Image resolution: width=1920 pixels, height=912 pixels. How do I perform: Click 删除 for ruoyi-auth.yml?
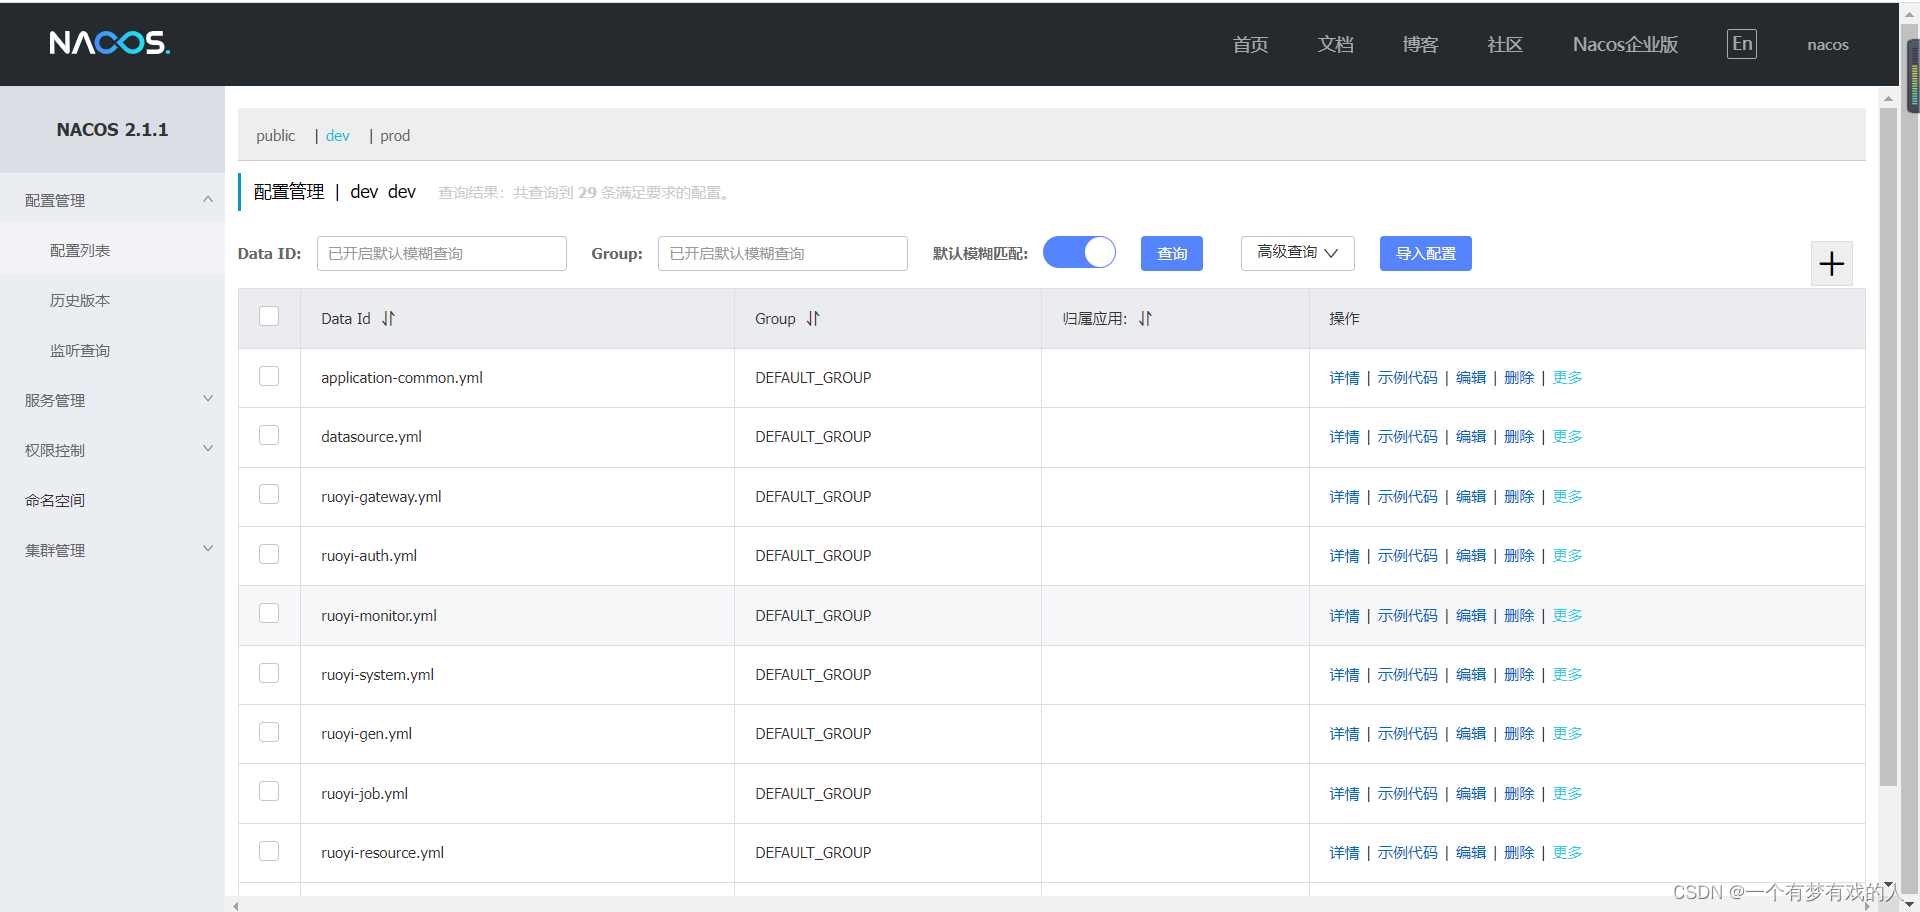click(x=1519, y=555)
